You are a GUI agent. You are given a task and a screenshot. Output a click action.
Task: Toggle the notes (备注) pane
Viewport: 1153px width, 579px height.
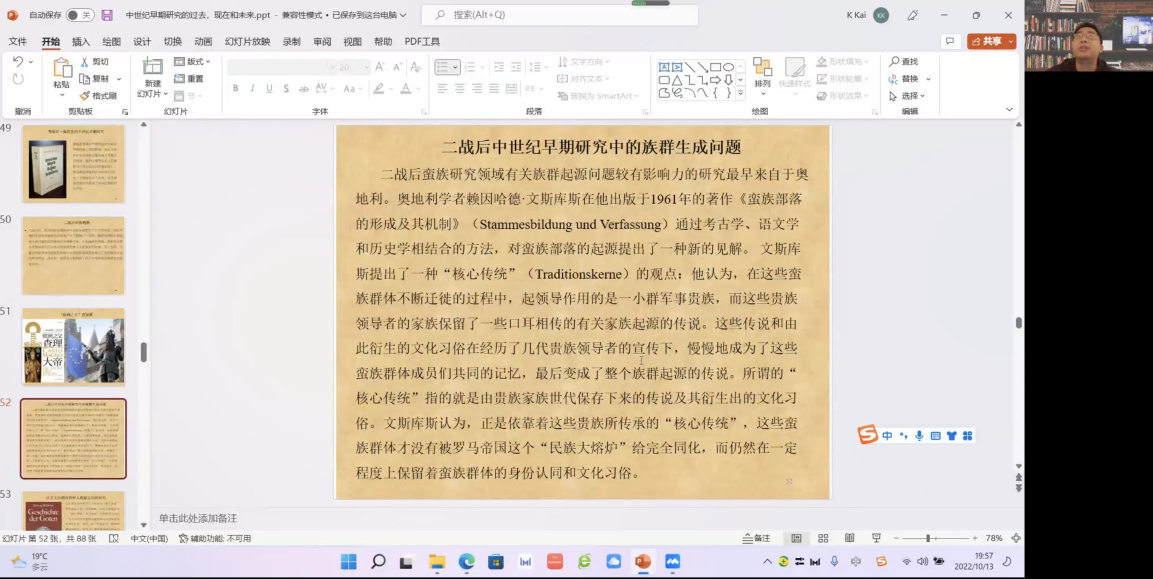coord(757,538)
